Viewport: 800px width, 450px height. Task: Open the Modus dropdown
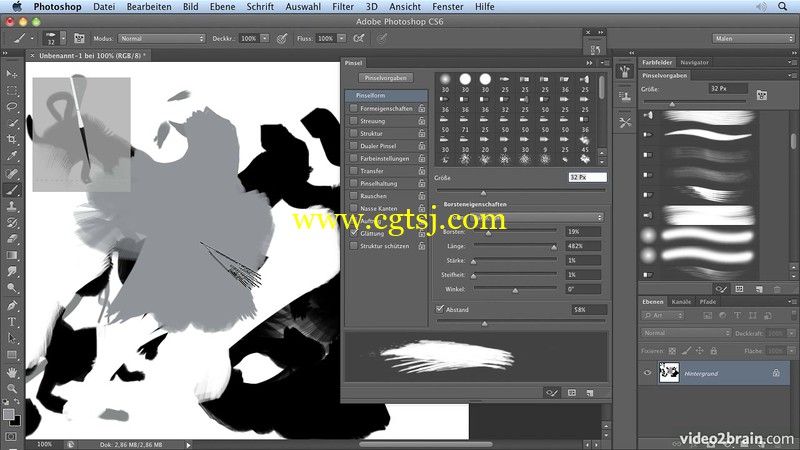162,38
